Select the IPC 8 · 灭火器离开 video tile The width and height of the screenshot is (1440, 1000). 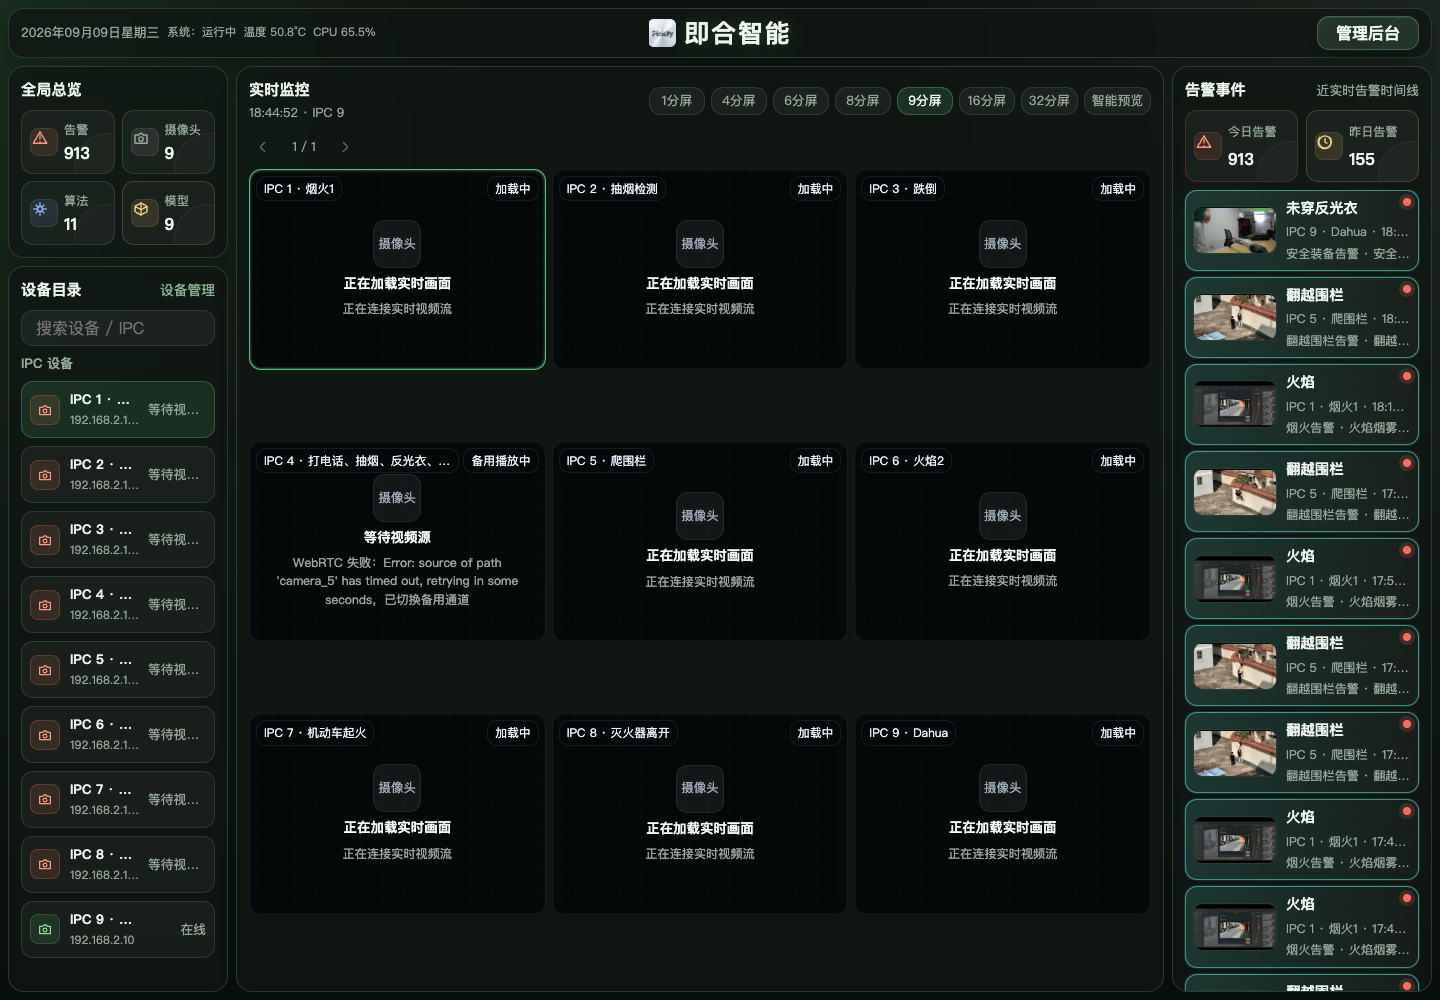[700, 814]
